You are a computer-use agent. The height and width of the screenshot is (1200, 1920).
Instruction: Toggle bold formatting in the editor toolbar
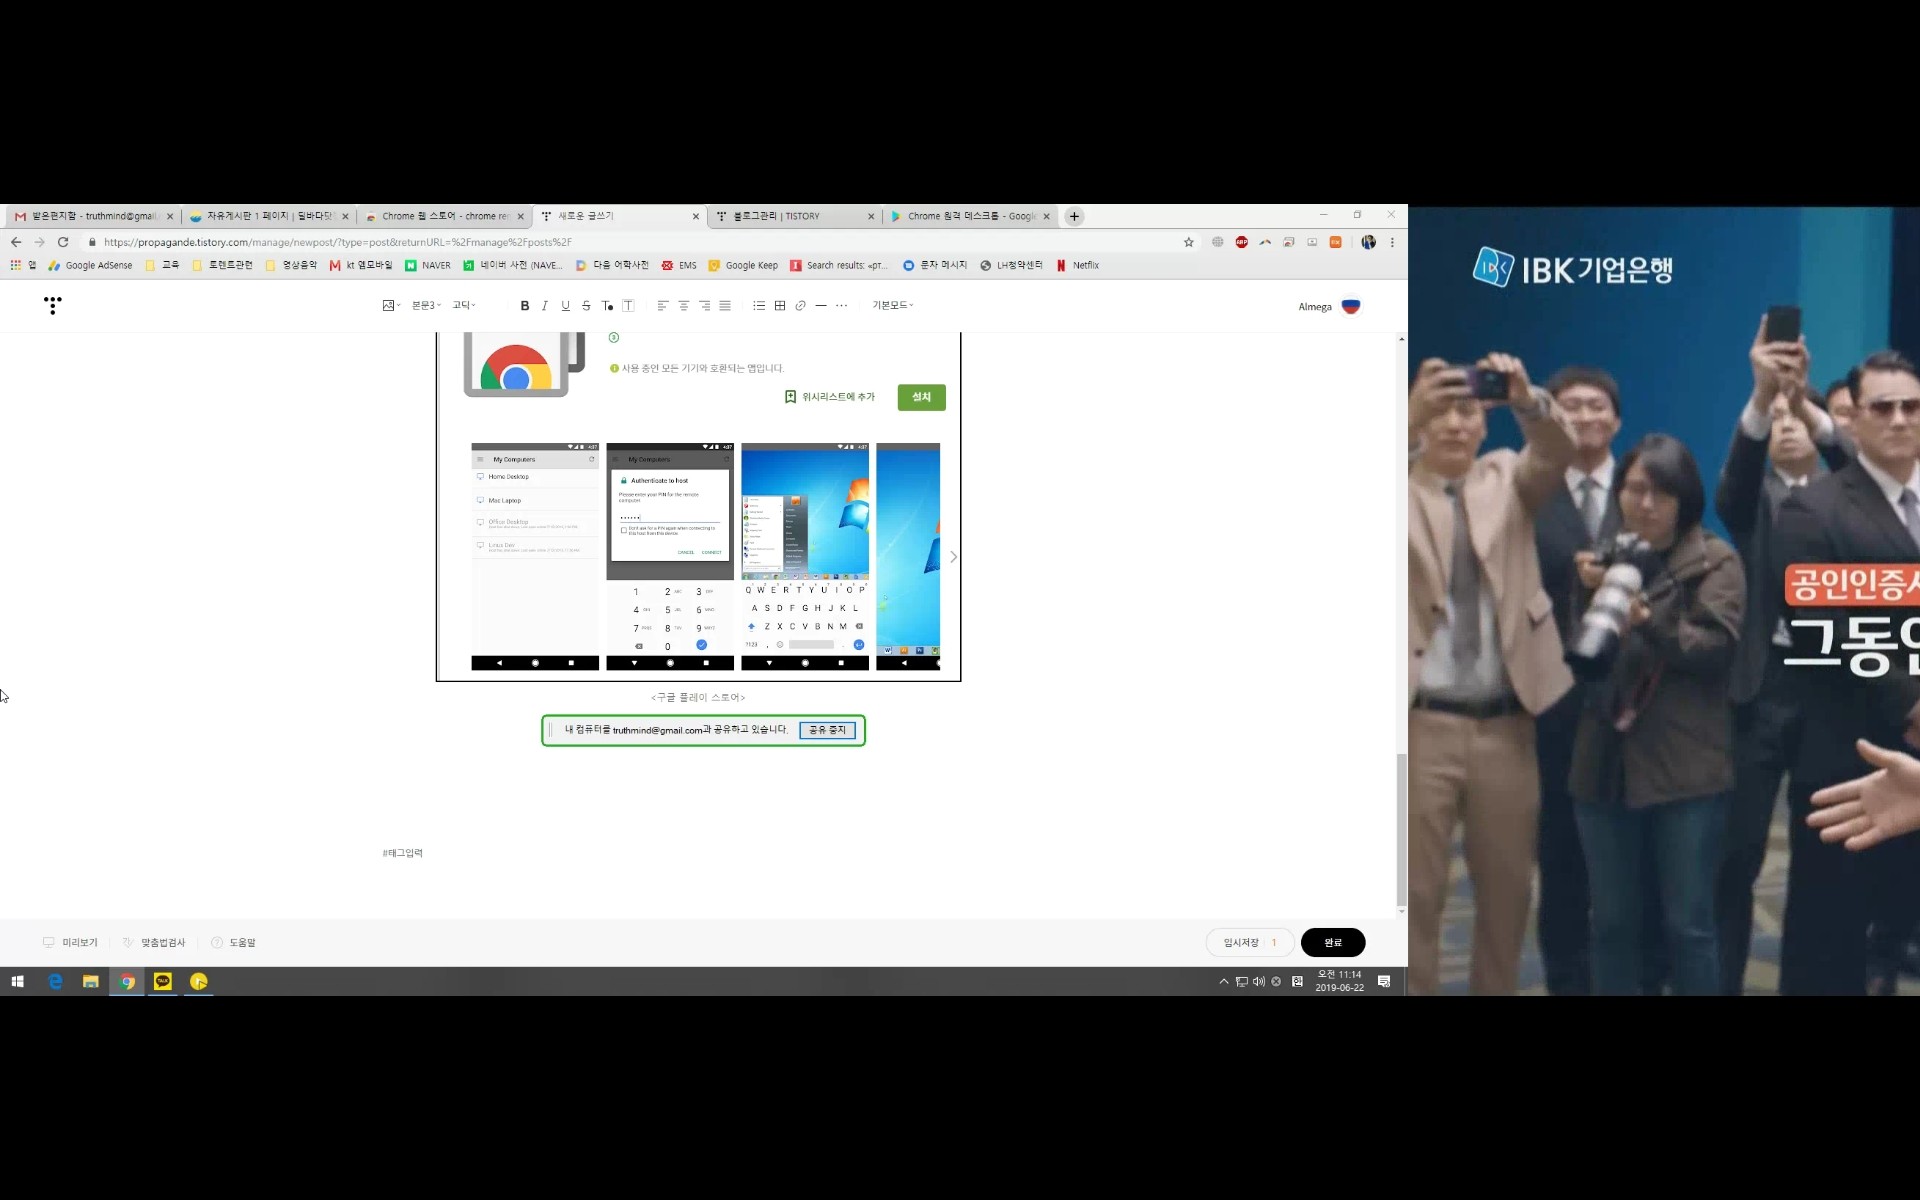524,306
